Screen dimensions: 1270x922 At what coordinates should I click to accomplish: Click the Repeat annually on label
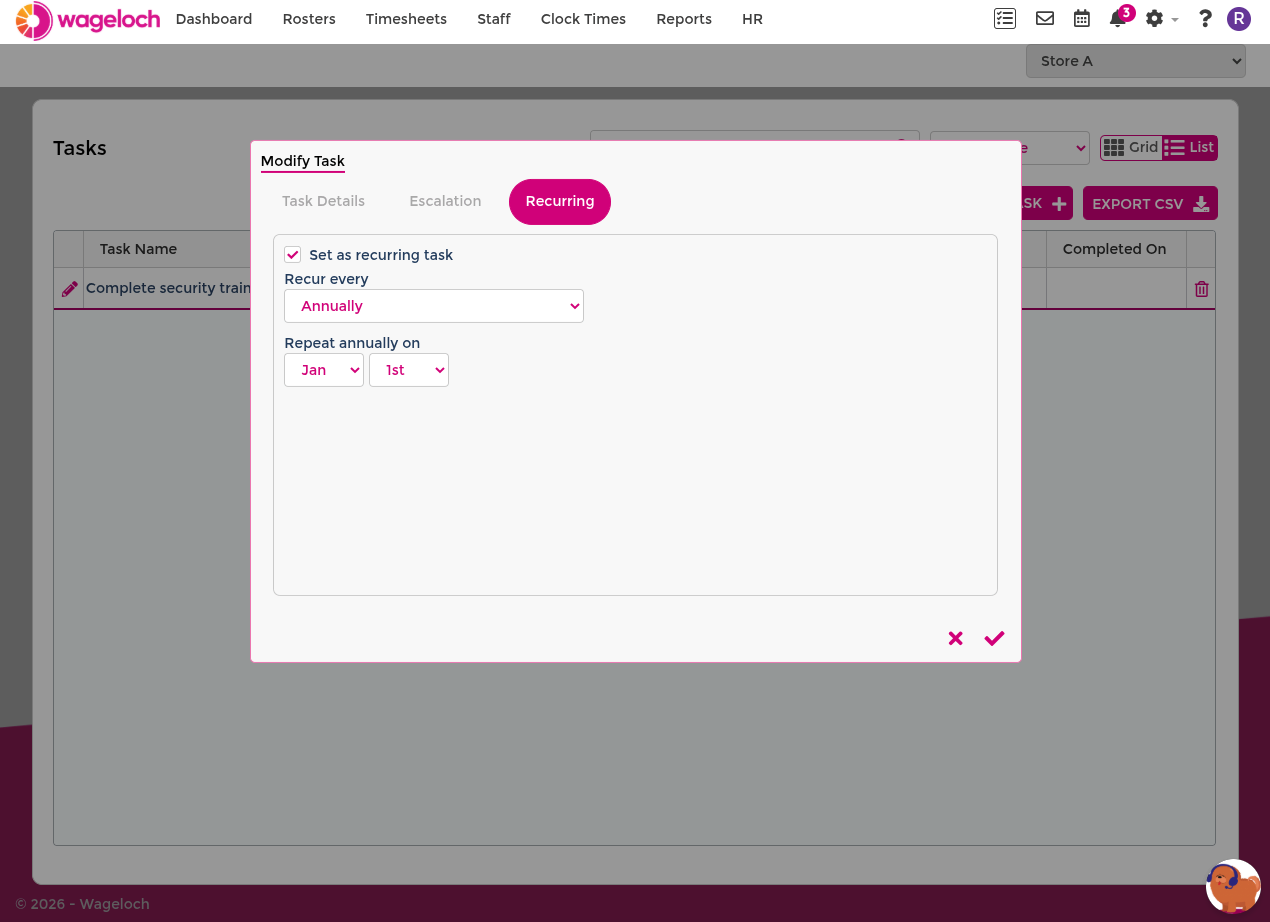click(352, 343)
